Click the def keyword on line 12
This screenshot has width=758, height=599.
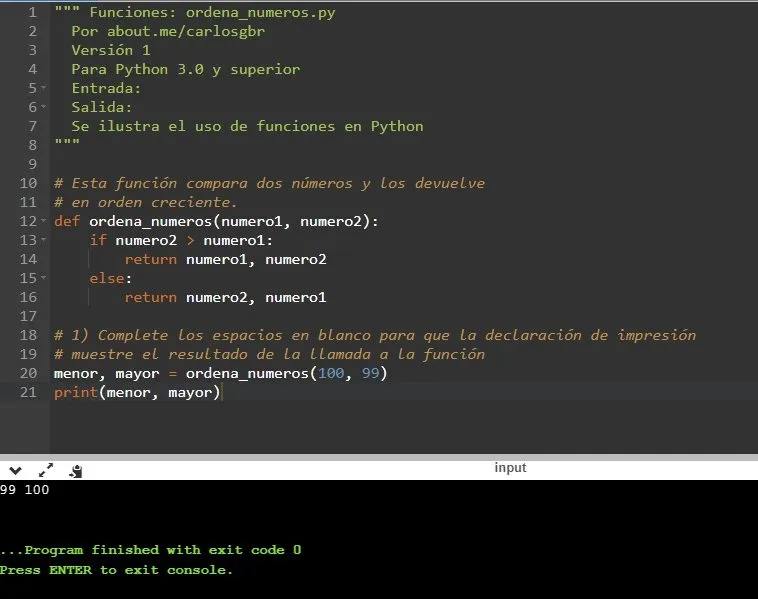point(67,221)
